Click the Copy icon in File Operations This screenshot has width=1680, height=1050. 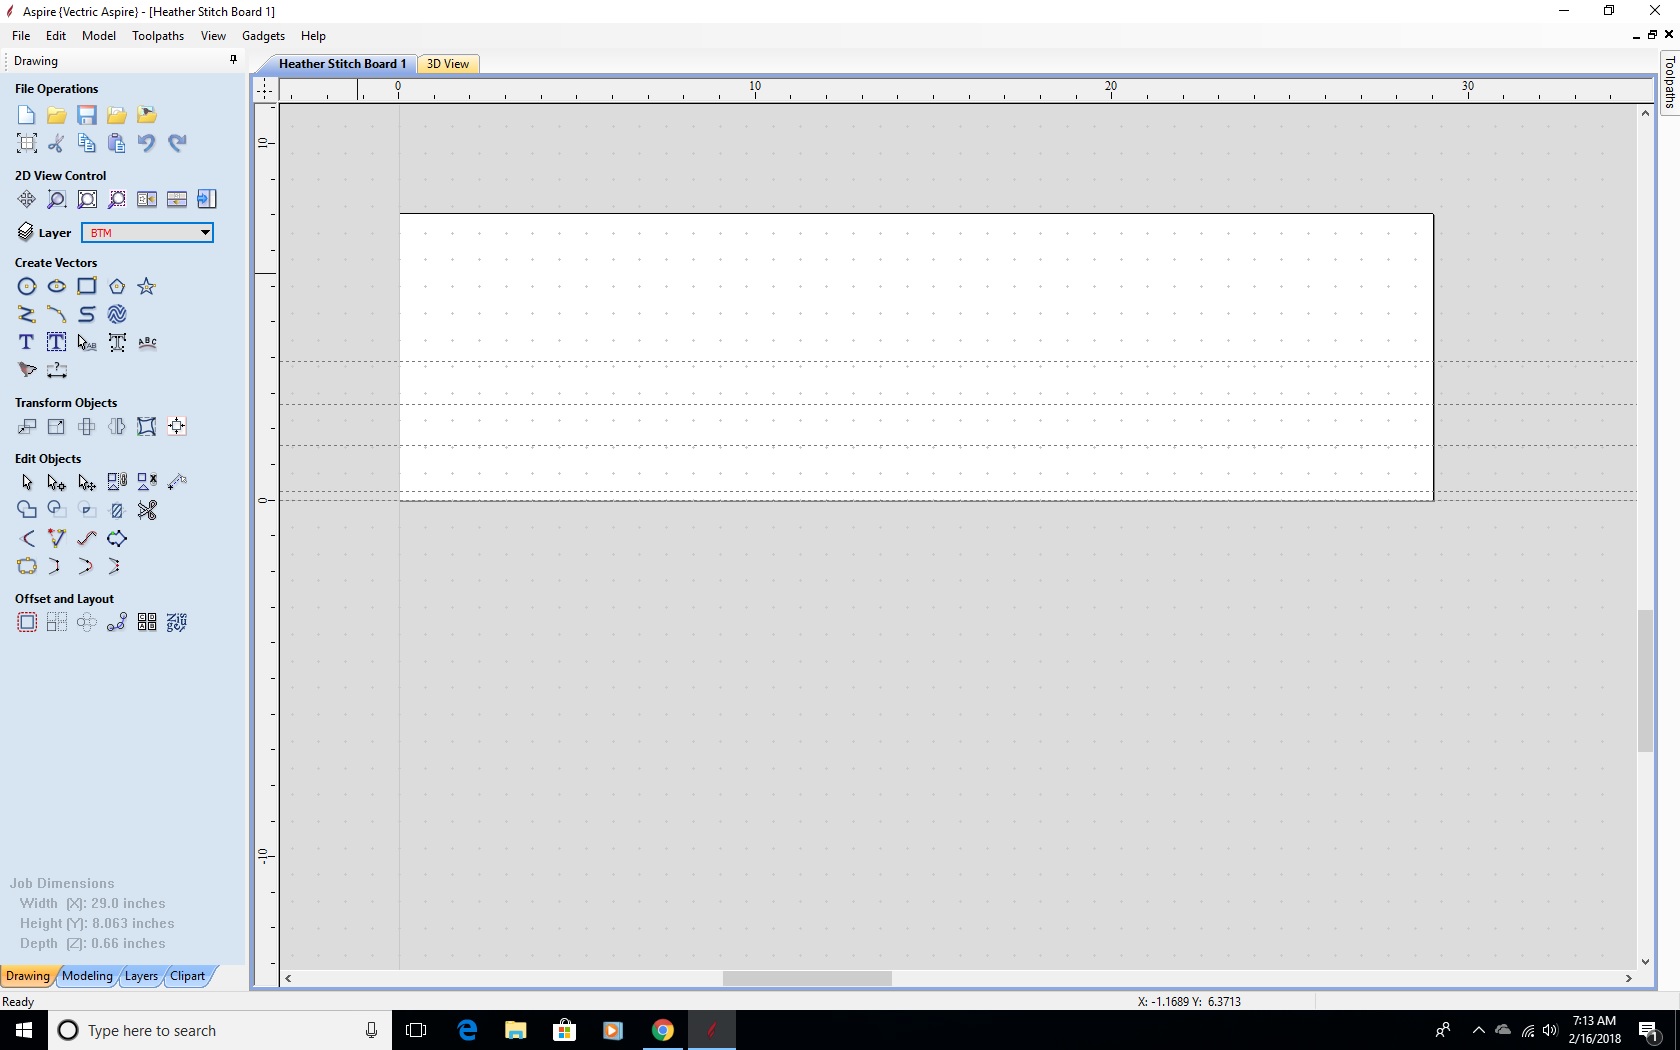point(87,143)
